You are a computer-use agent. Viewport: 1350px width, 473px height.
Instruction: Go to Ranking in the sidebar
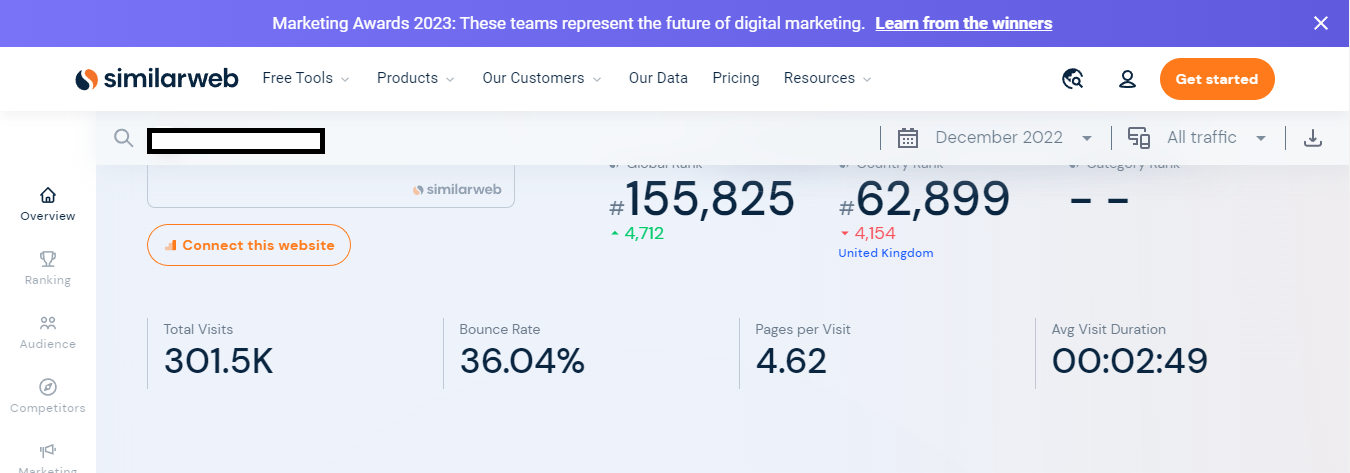[48, 268]
